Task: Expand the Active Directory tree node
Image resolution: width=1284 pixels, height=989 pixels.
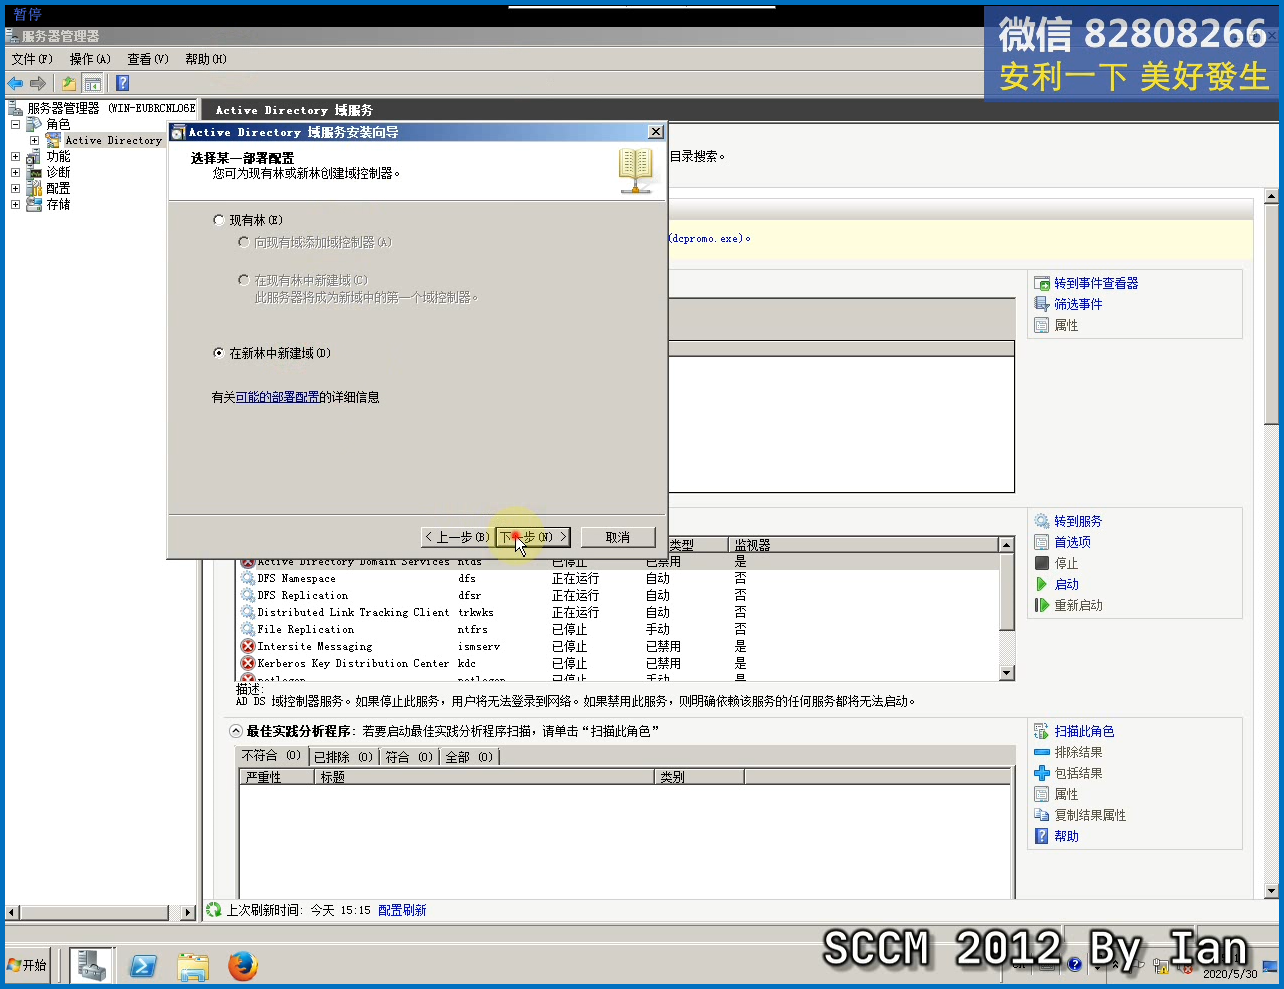Action: tap(34, 140)
